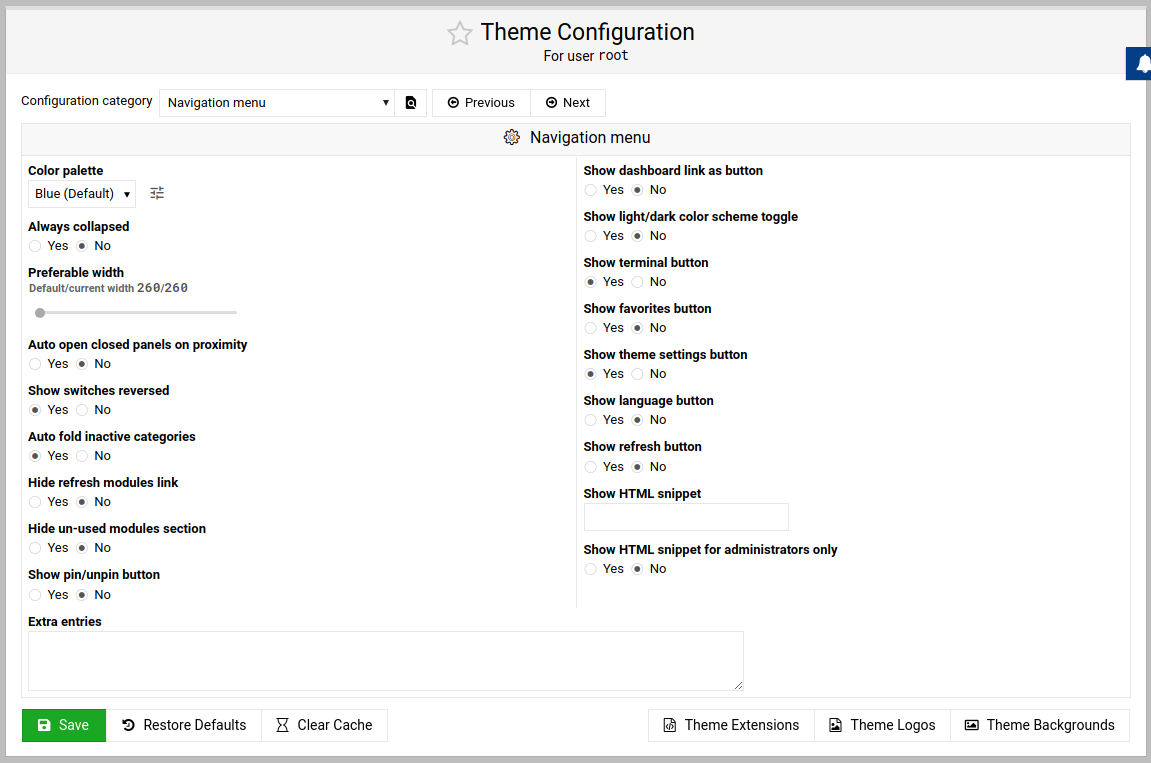1151x763 pixels.
Task: Save the theme configuration
Action: [63, 725]
